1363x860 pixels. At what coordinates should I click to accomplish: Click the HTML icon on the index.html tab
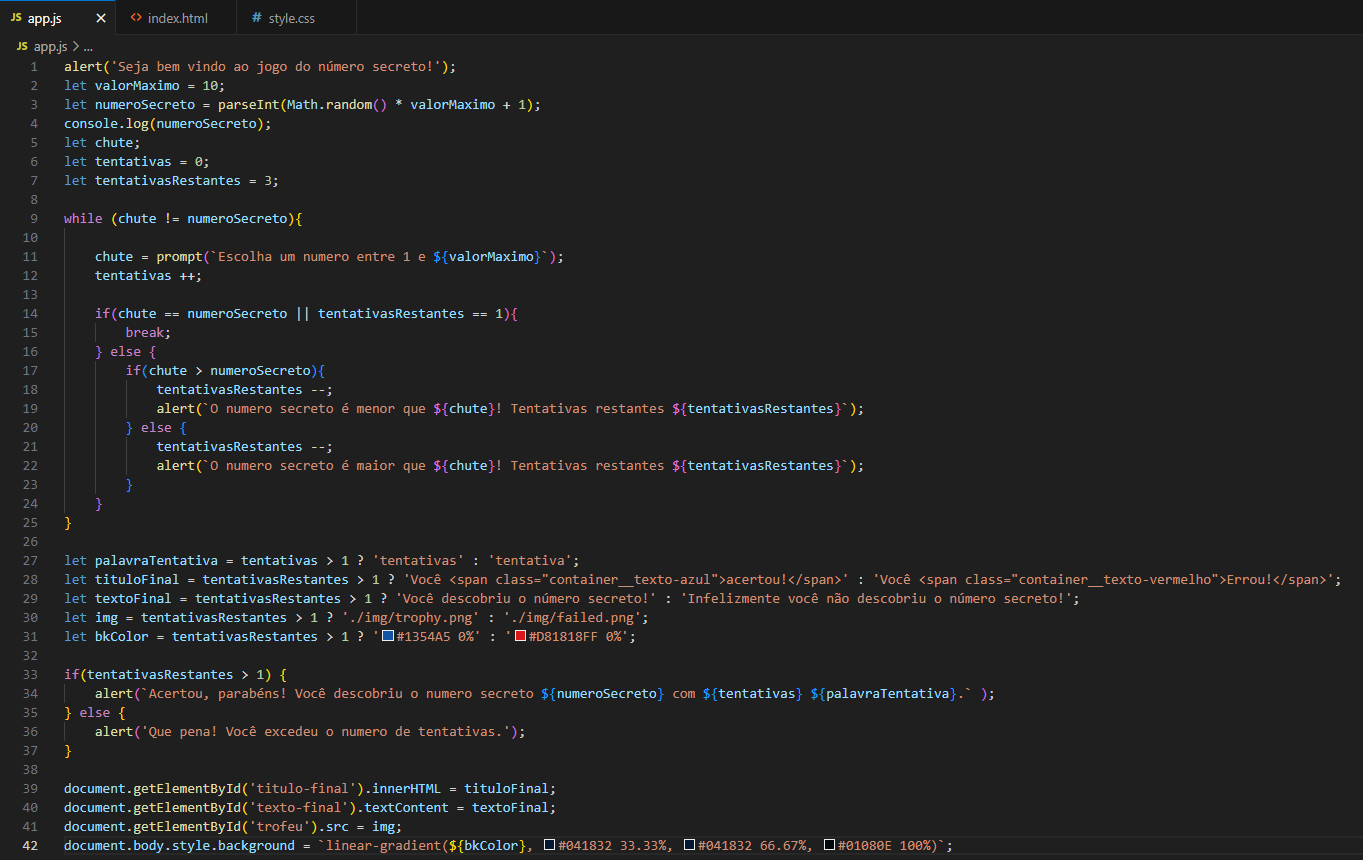pyautogui.click(x=136, y=18)
